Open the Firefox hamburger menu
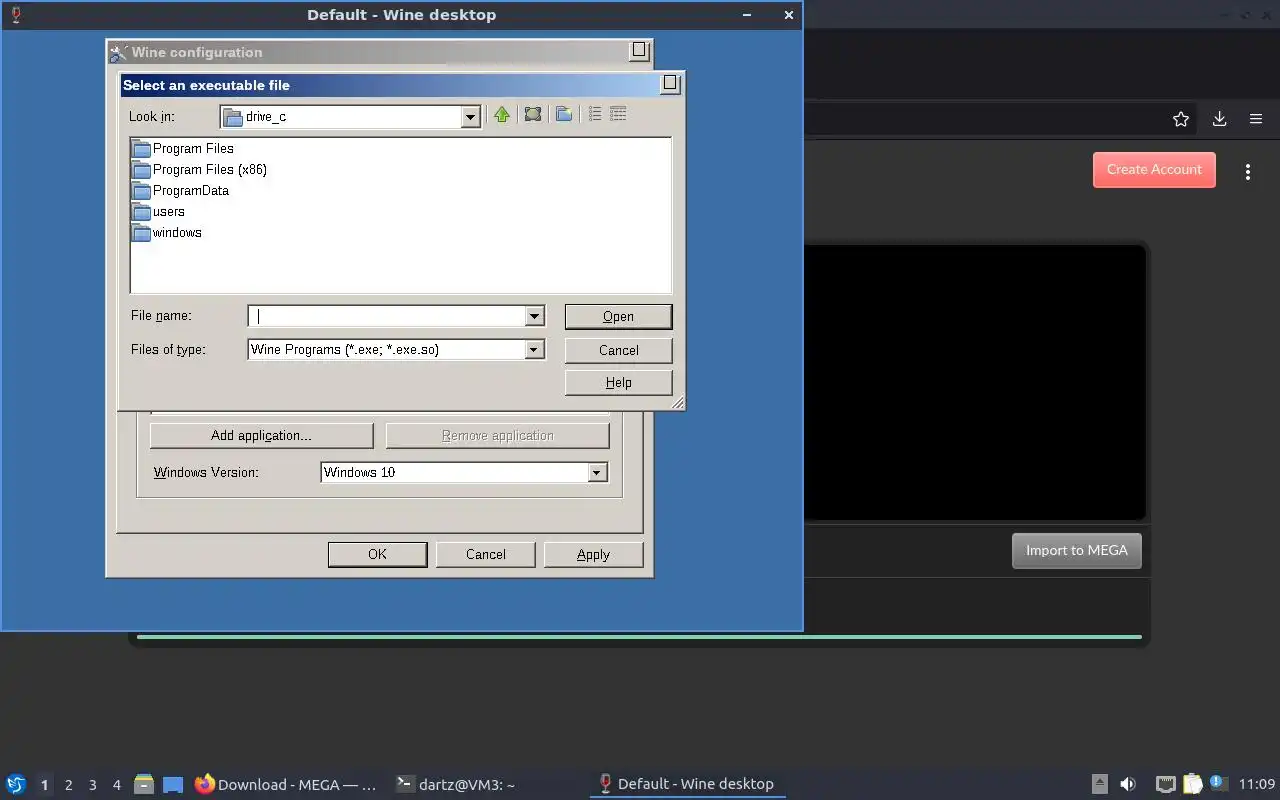Viewport: 1280px width, 800px height. click(1256, 119)
